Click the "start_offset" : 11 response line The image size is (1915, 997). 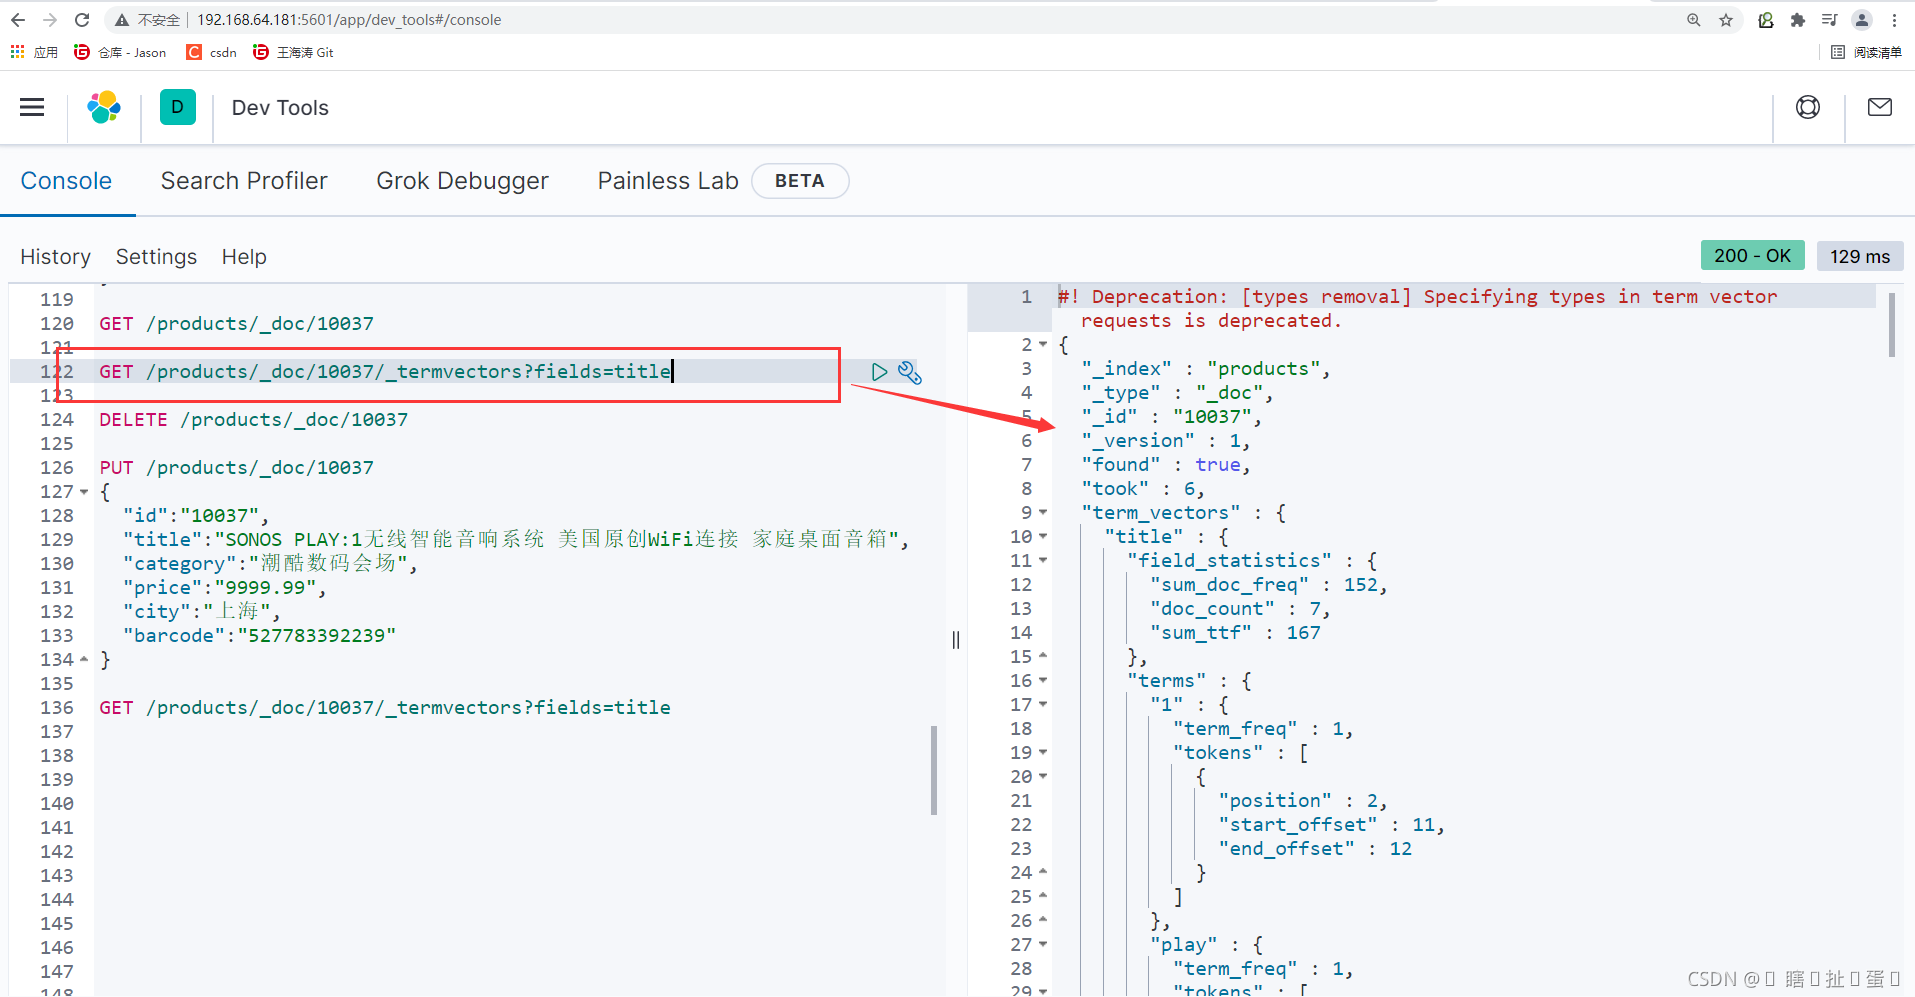[x=1331, y=825]
